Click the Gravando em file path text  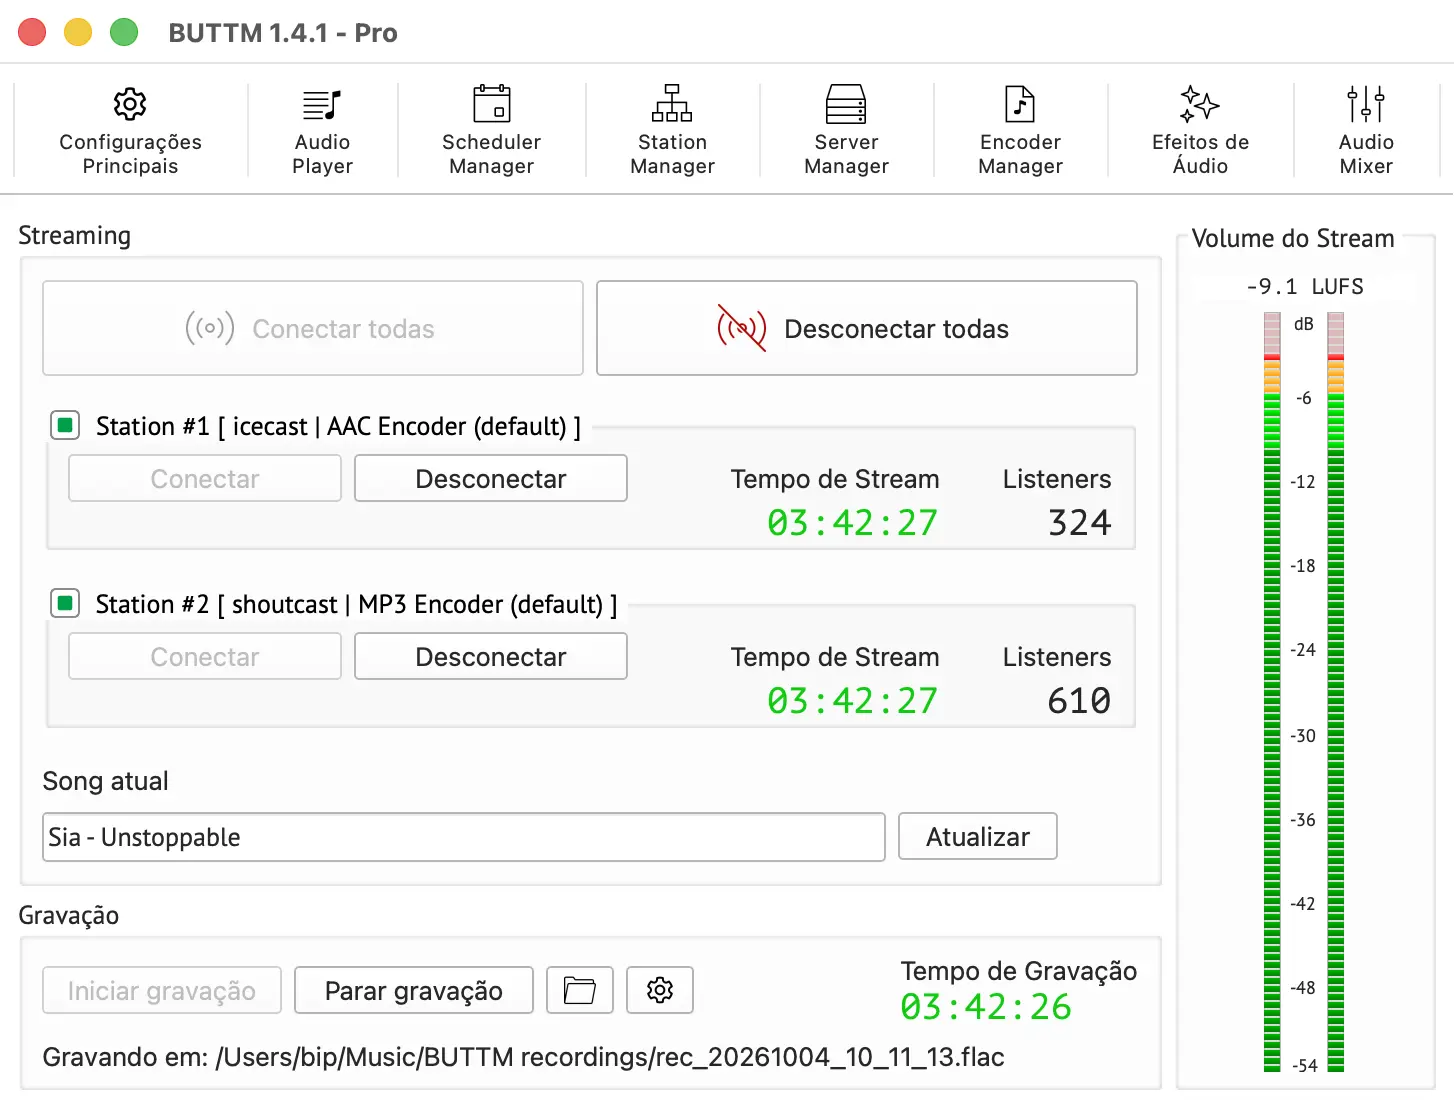pyautogui.click(x=523, y=1057)
